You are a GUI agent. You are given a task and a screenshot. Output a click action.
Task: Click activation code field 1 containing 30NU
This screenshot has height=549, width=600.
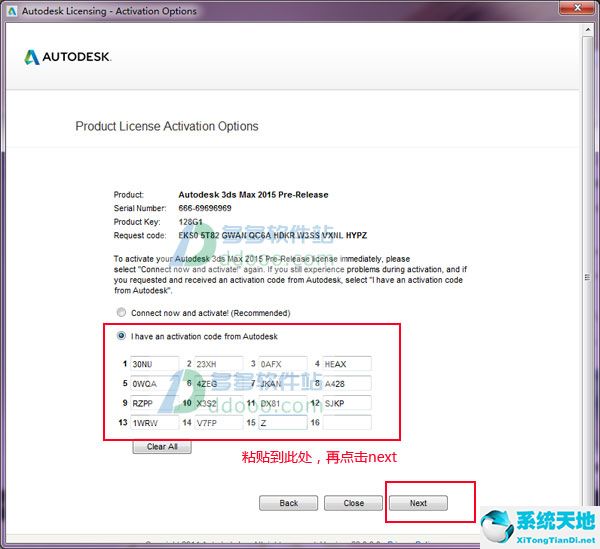[x=155, y=363]
